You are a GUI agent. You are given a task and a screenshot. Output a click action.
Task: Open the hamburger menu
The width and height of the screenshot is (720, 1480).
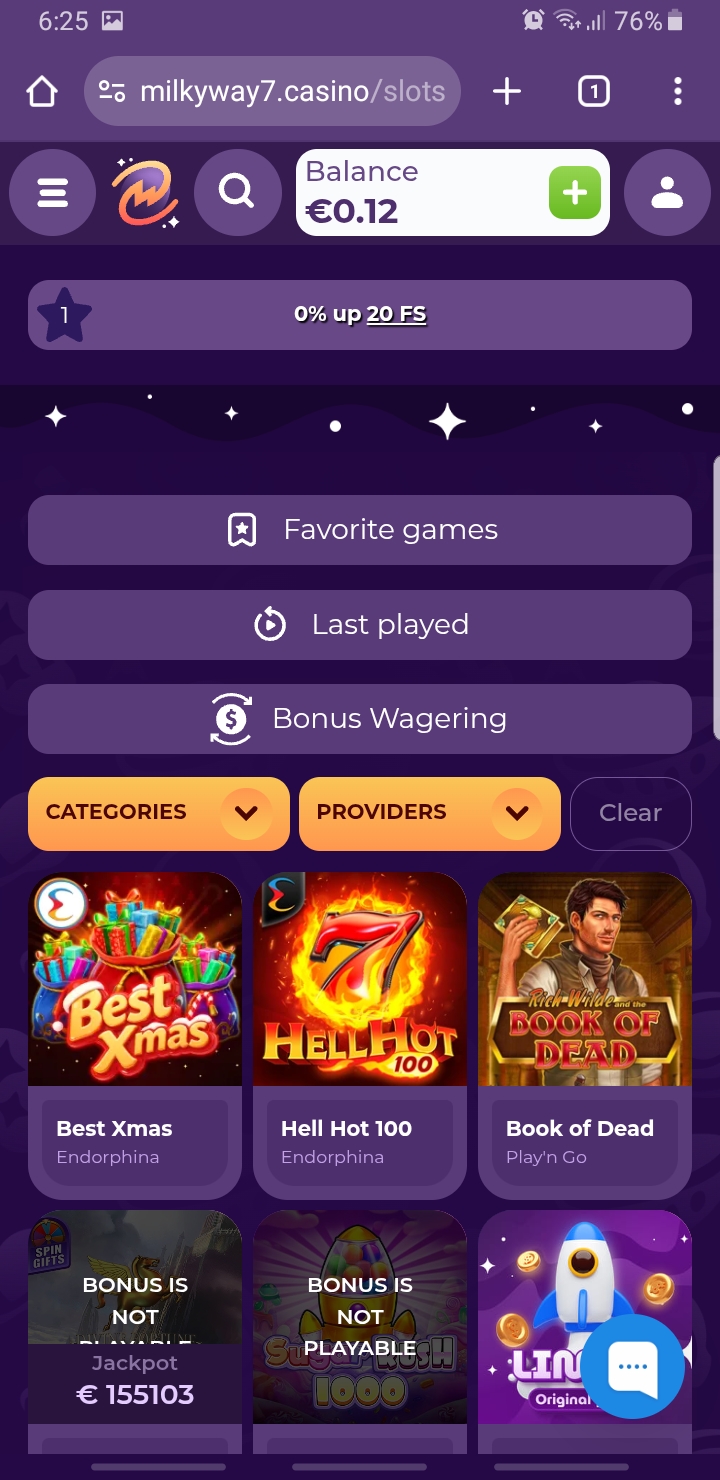tap(53, 193)
